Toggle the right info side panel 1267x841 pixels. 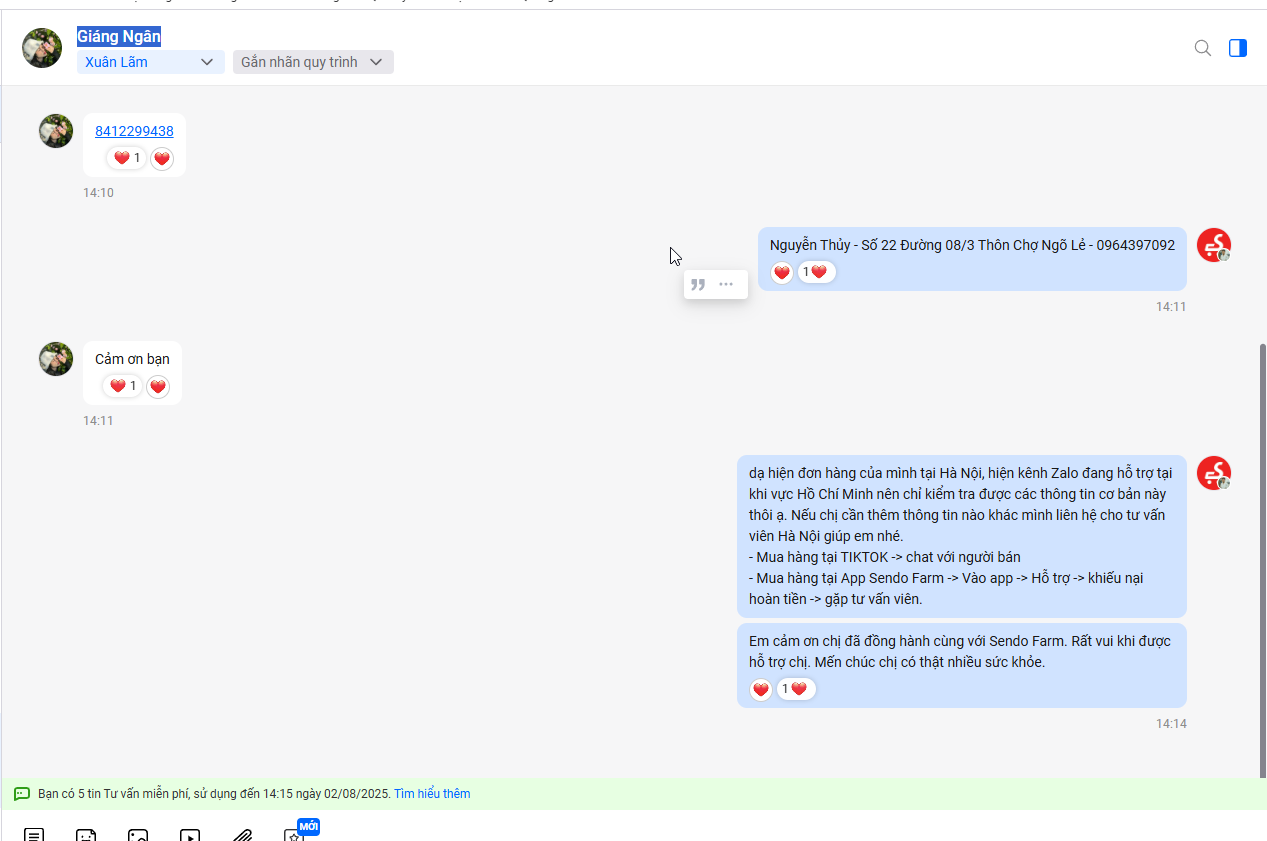pyautogui.click(x=1238, y=48)
